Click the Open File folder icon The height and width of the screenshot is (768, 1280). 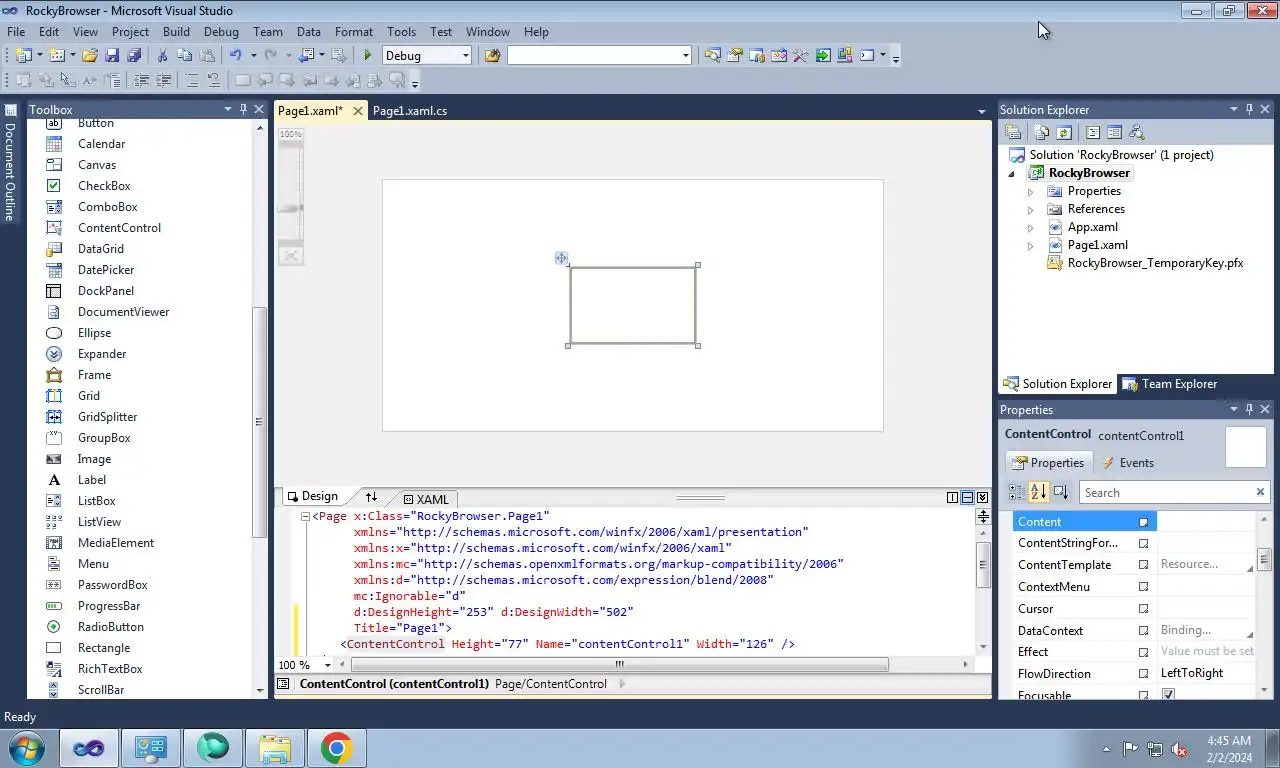(x=90, y=55)
